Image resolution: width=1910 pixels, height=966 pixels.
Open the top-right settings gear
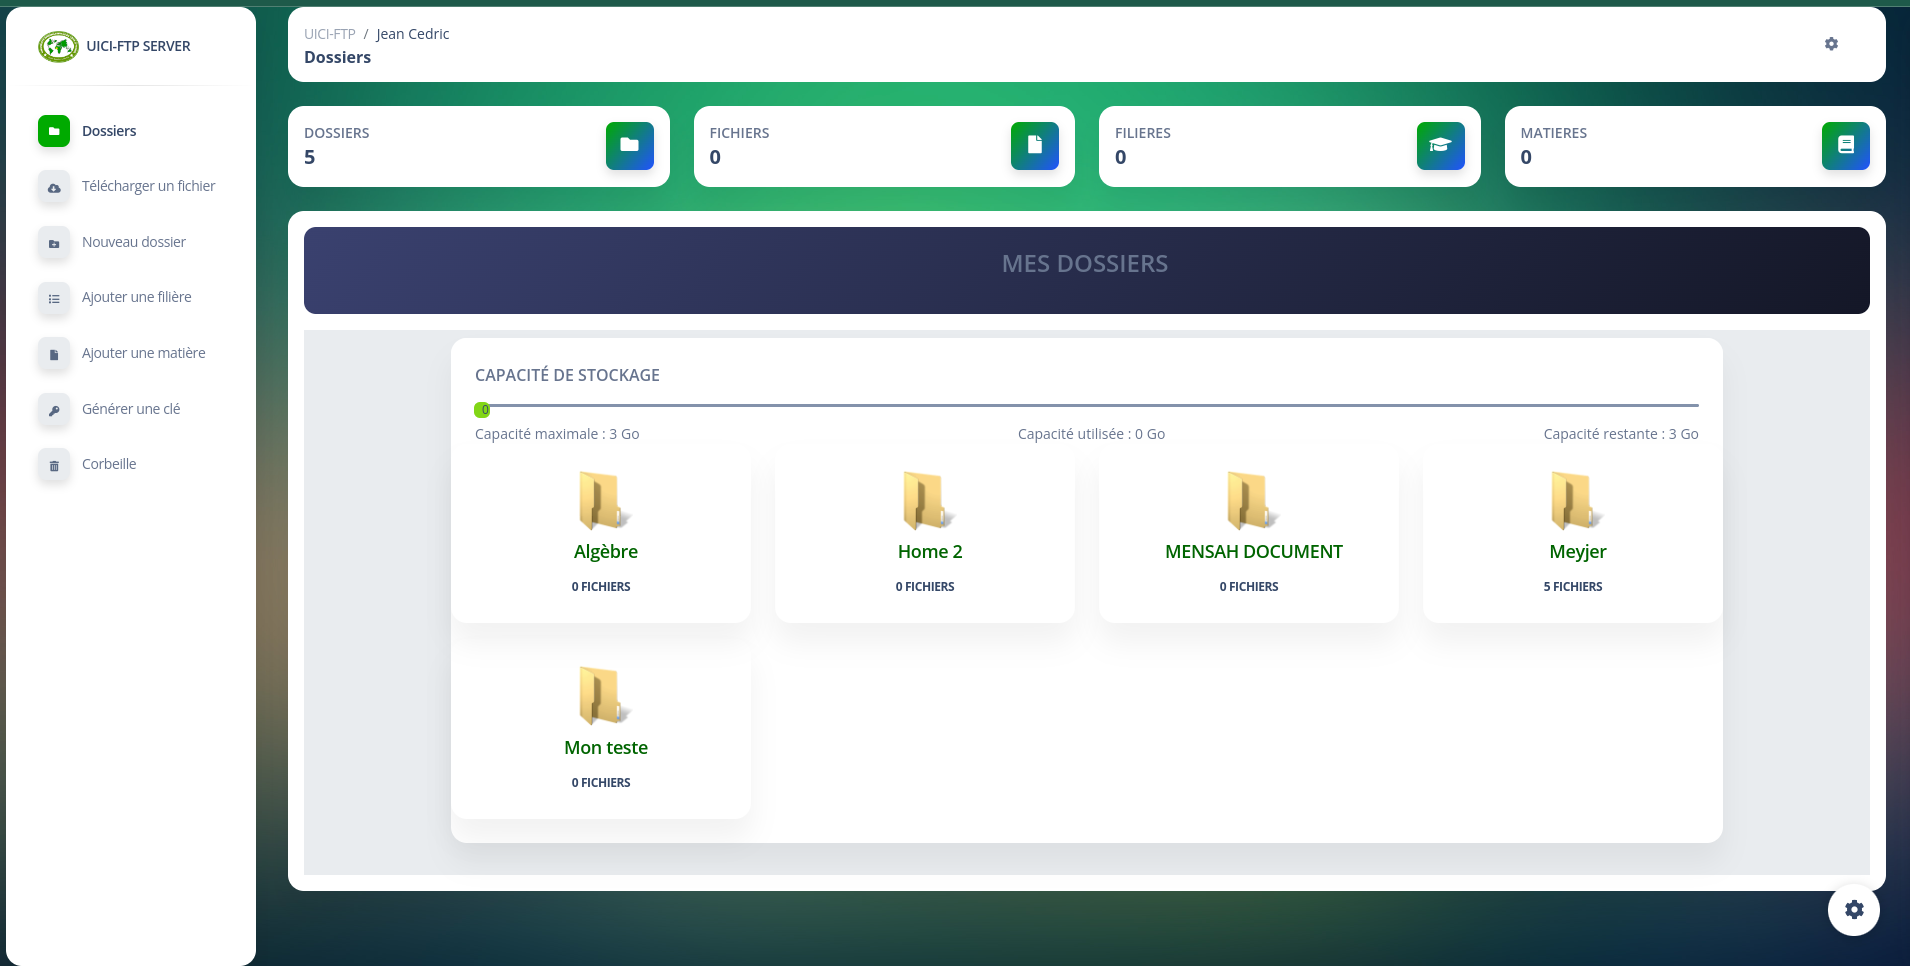pyautogui.click(x=1831, y=44)
